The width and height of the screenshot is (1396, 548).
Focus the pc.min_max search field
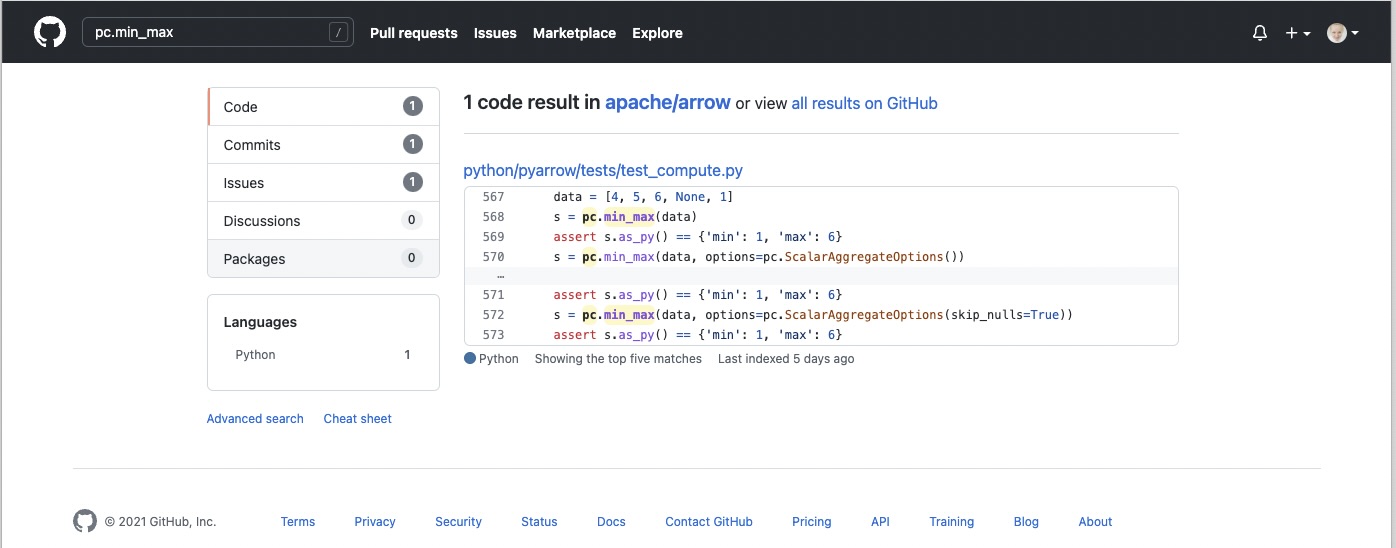tap(205, 33)
